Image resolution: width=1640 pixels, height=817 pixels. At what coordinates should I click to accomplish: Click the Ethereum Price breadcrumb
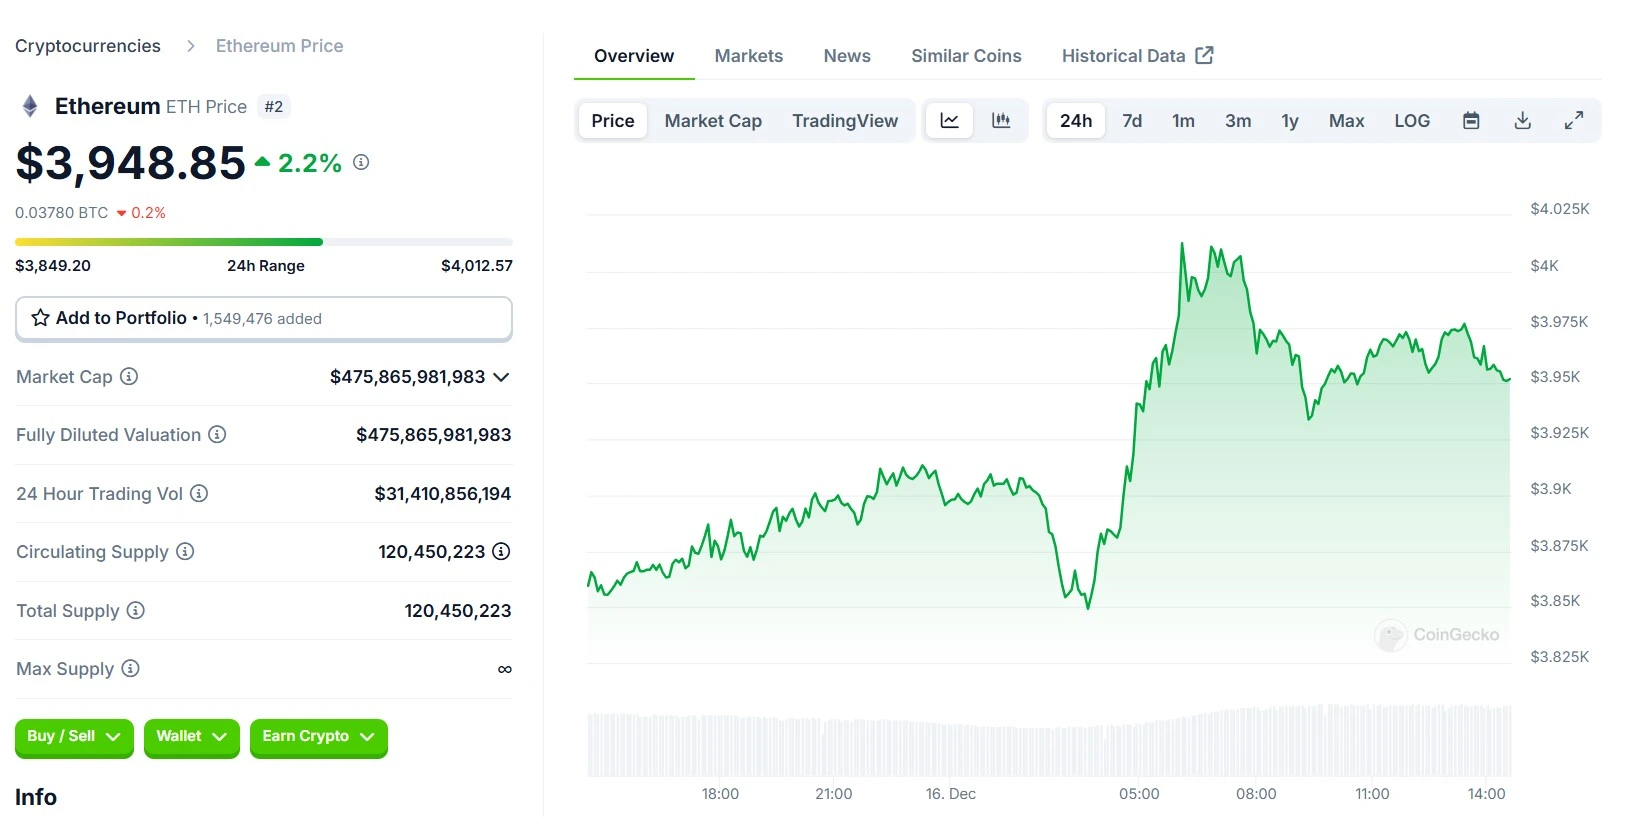[x=279, y=46]
